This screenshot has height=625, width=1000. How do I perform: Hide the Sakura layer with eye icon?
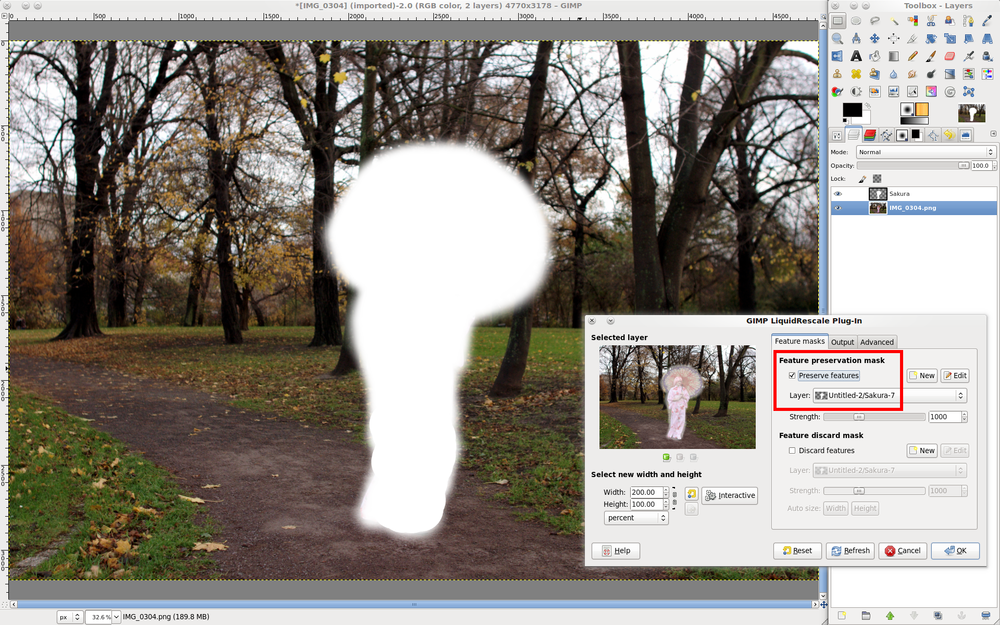pos(838,194)
